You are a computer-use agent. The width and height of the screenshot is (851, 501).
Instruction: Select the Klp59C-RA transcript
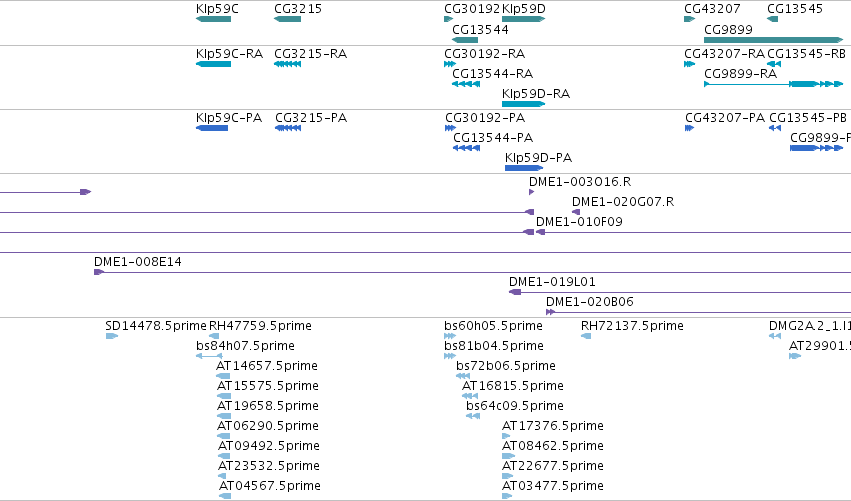[x=213, y=64]
